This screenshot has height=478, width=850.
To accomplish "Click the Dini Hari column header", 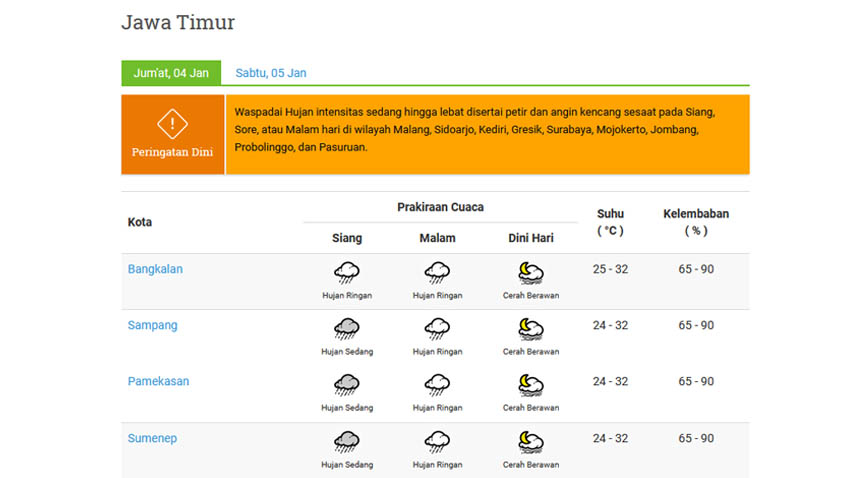I will 531,238.
